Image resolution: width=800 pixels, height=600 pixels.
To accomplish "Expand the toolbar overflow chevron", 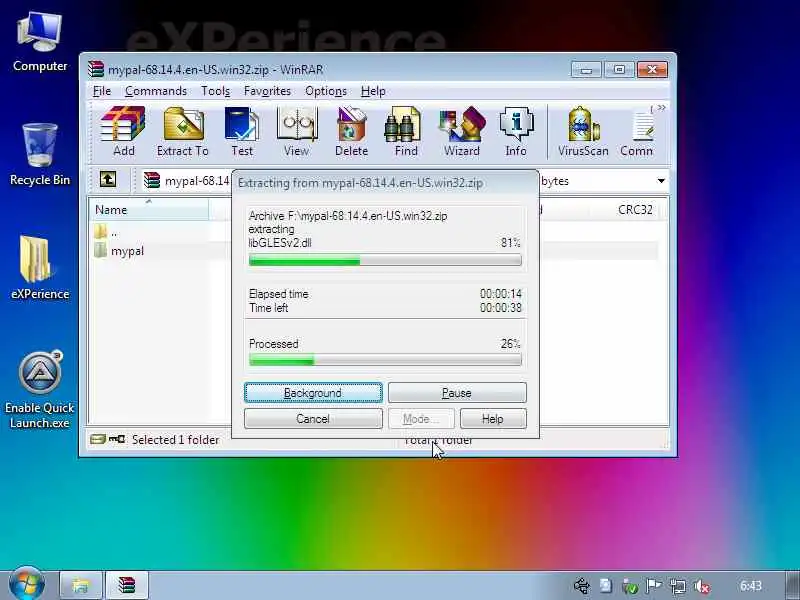I will [x=661, y=108].
